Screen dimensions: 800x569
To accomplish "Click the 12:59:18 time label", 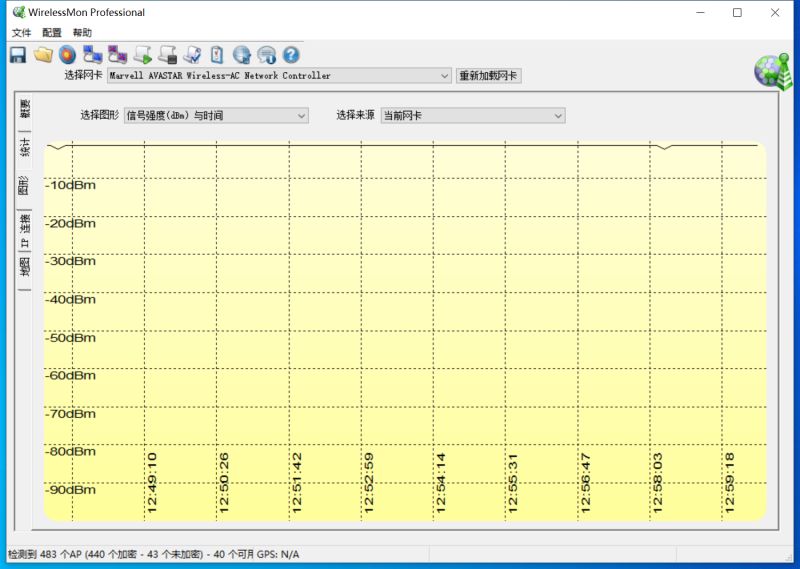I will tap(730, 483).
